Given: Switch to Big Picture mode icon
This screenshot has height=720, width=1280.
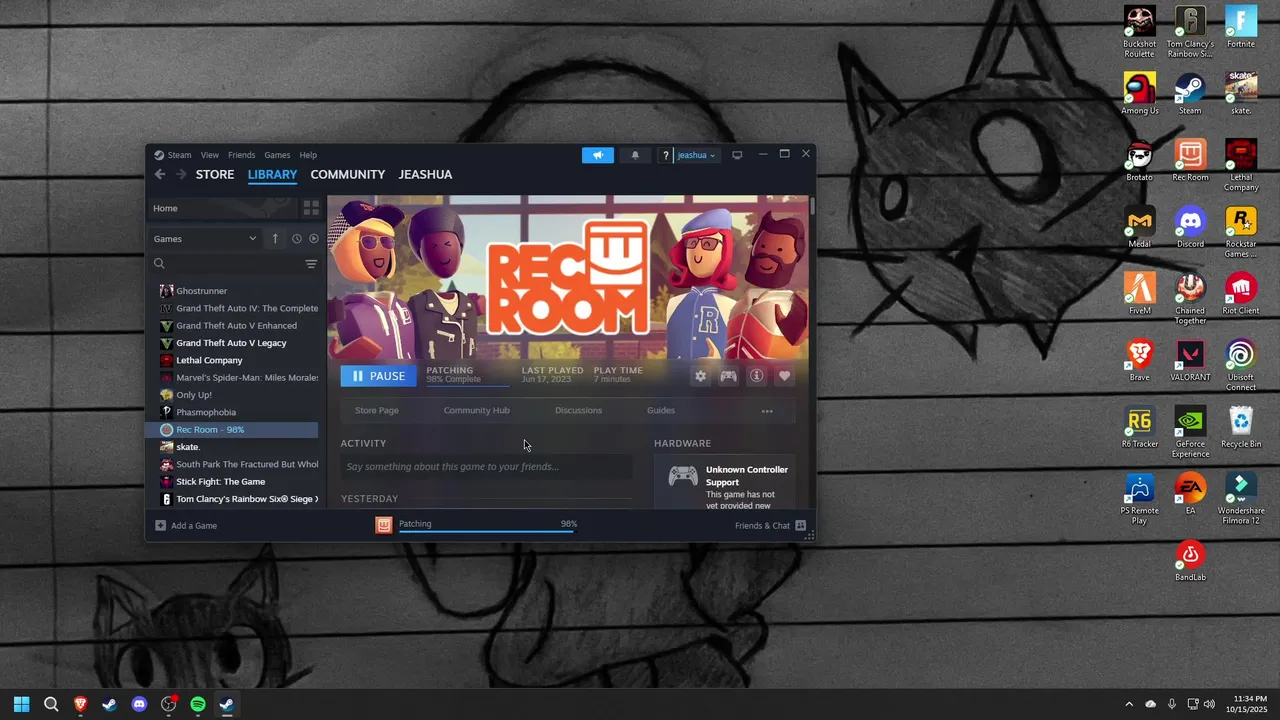Looking at the screenshot, I should (737, 155).
